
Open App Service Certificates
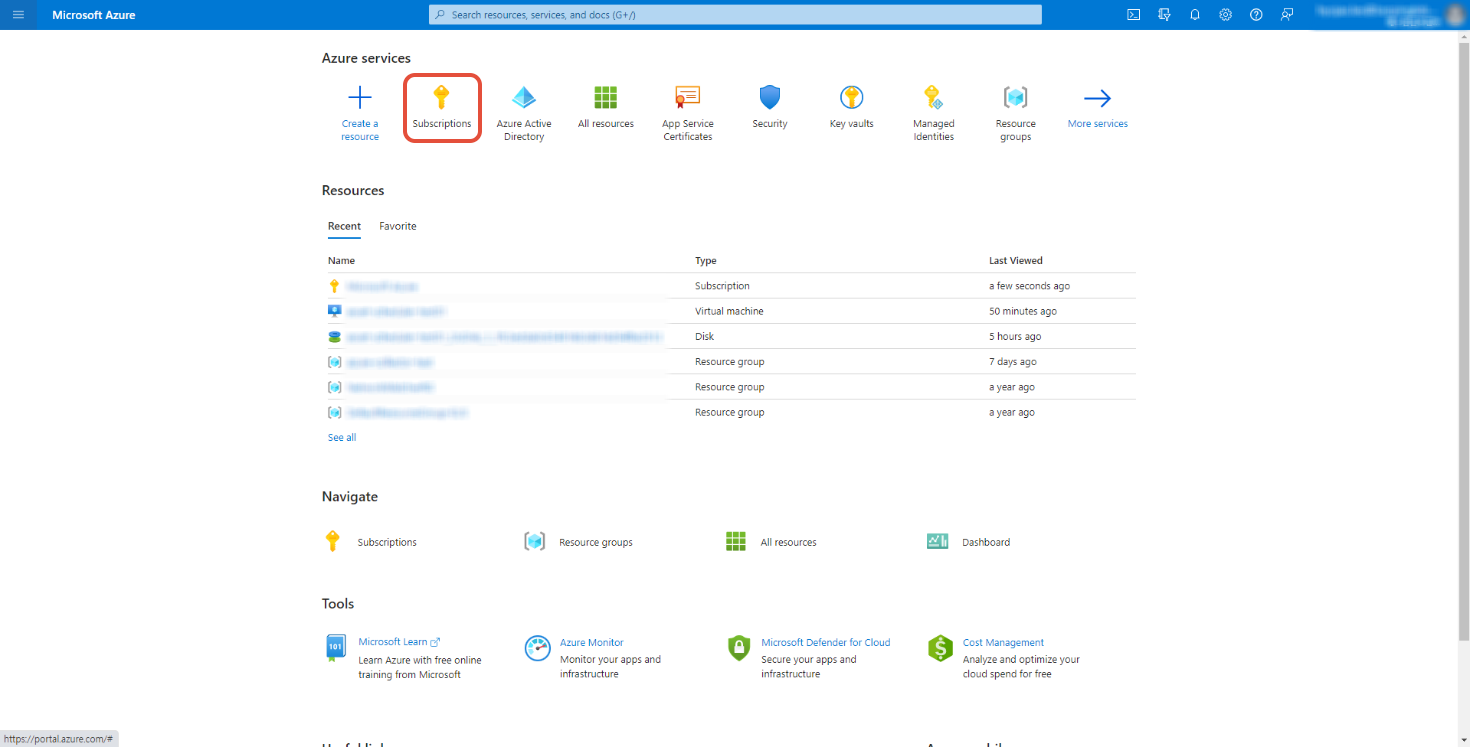coord(687,98)
